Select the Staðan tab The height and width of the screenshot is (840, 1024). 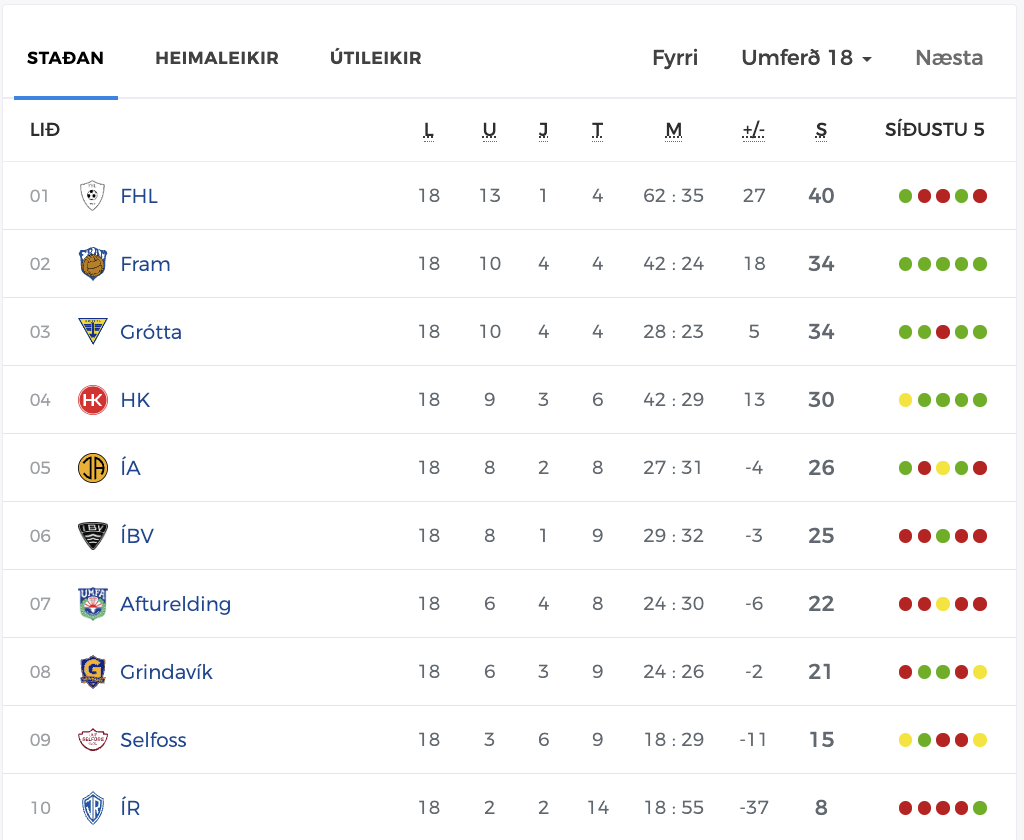(x=66, y=58)
